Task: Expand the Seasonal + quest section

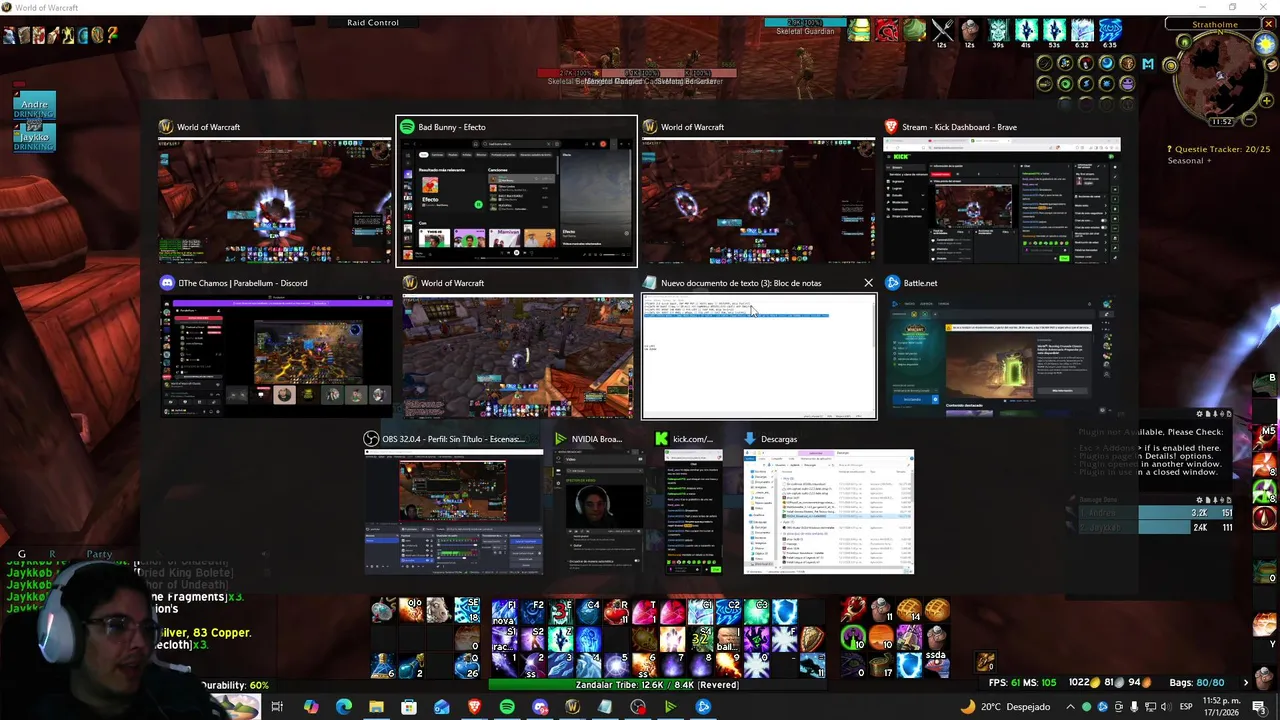Action: pyautogui.click(x=1189, y=160)
